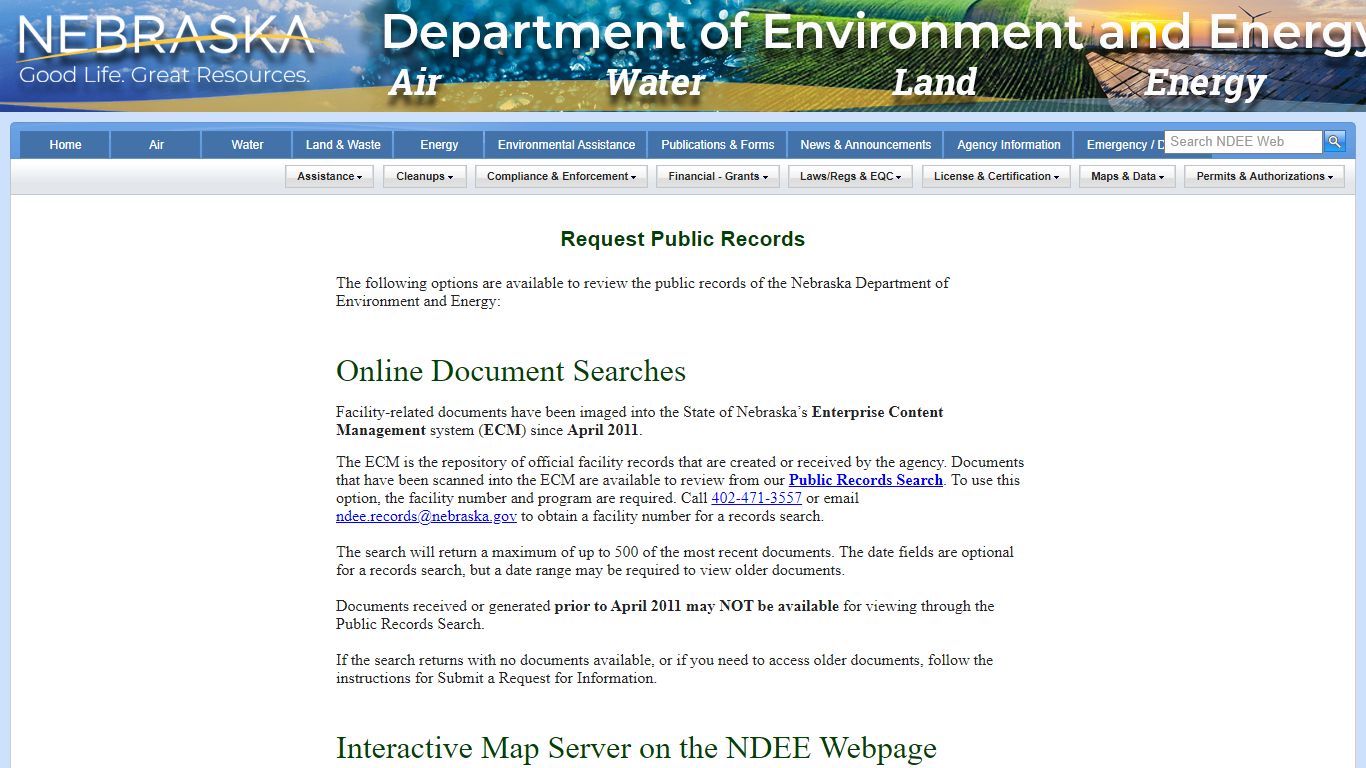Click the Energy label in banner

click(x=1205, y=84)
